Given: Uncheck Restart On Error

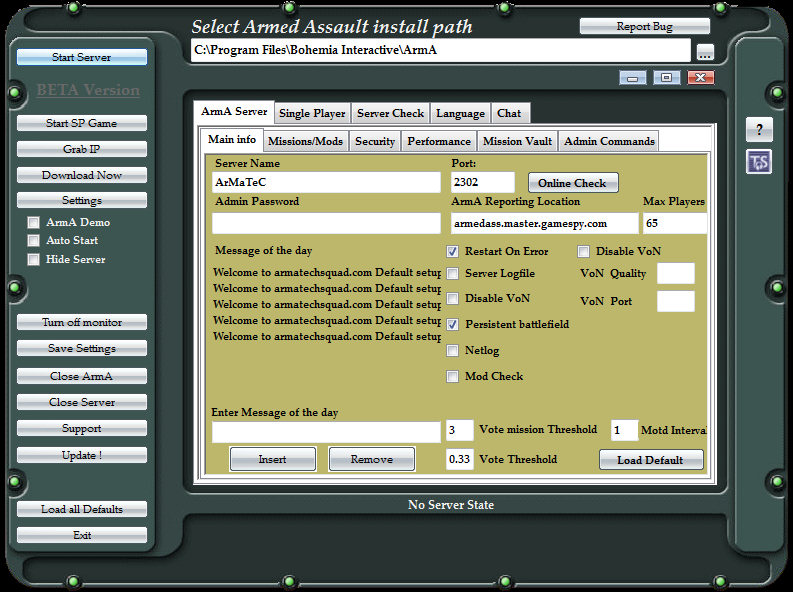Looking at the screenshot, I should click(453, 252).
